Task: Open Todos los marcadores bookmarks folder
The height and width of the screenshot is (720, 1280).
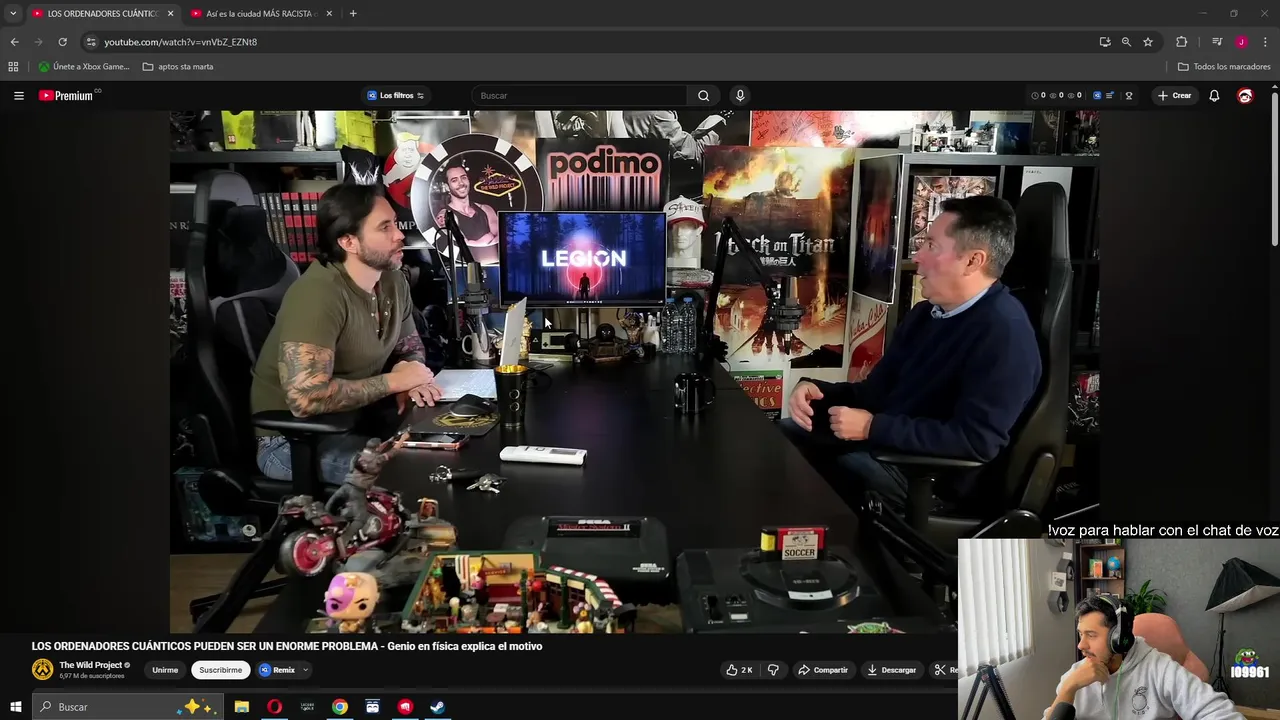Action: 1224,67
